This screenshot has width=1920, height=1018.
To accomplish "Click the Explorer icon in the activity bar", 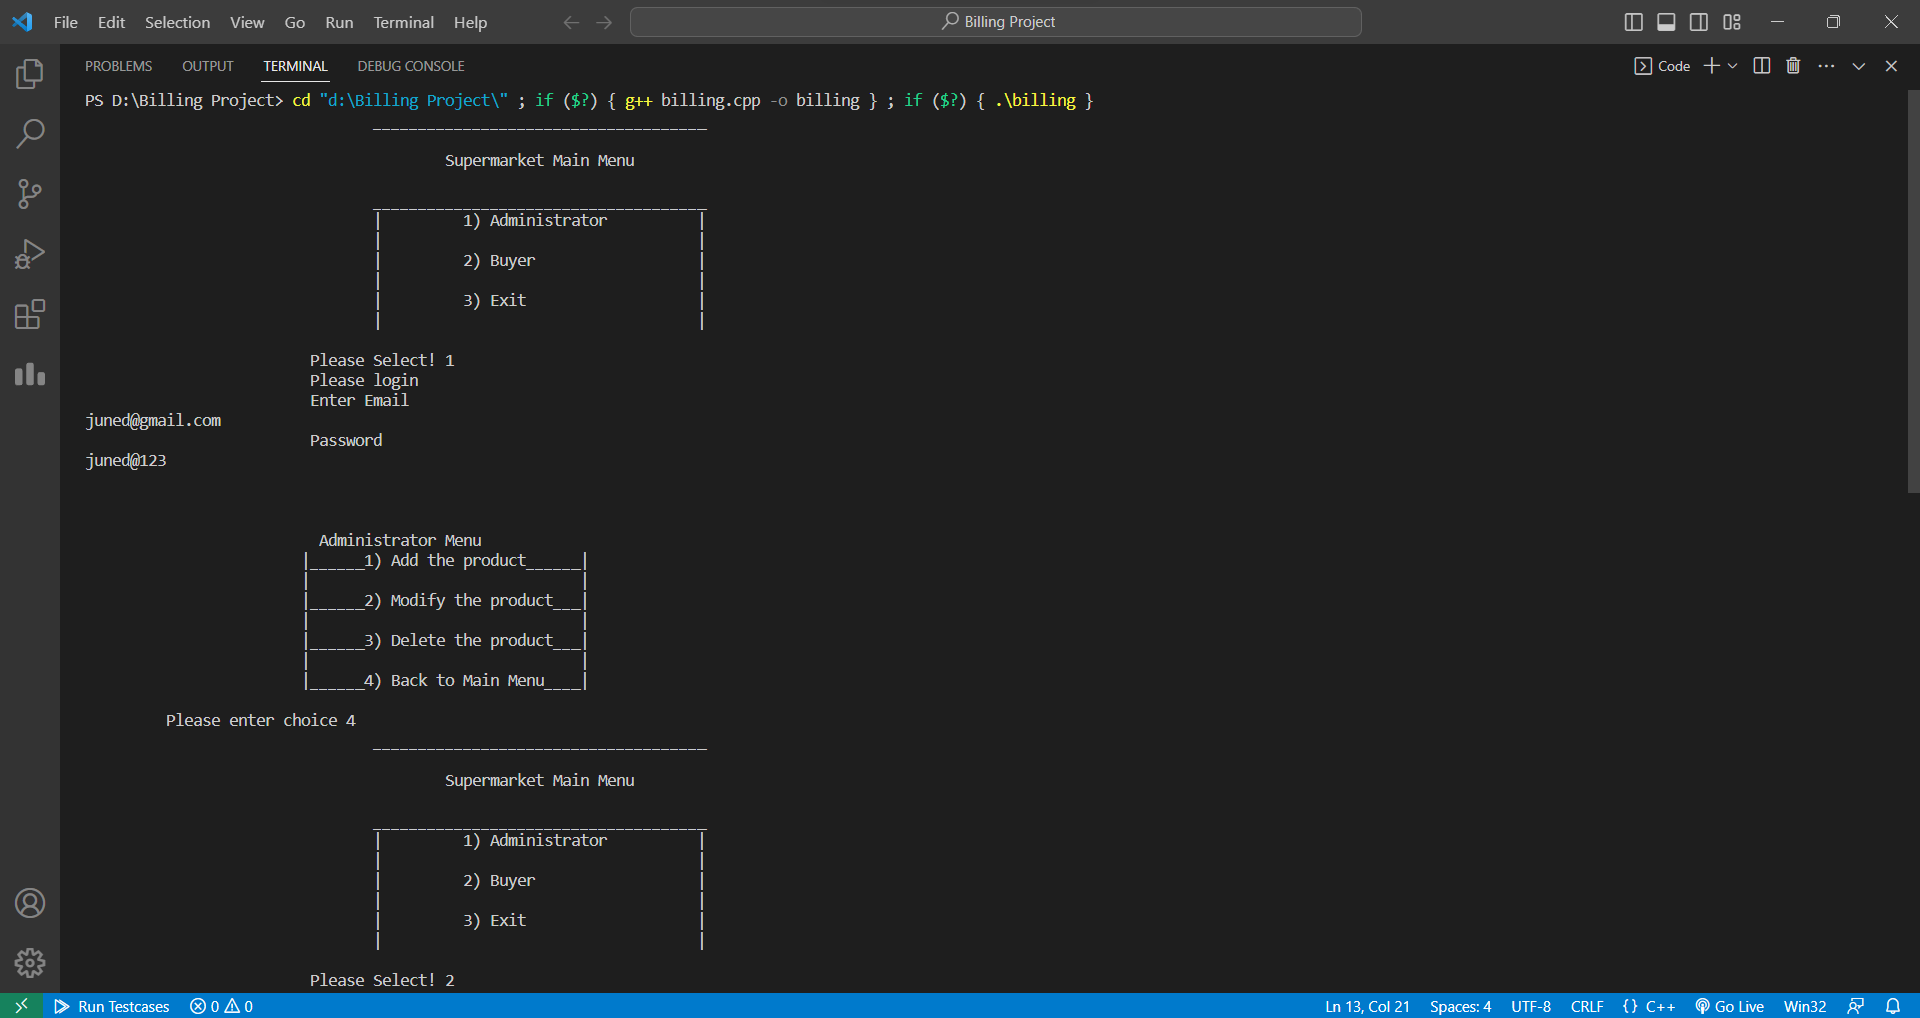I will (30, 72).
